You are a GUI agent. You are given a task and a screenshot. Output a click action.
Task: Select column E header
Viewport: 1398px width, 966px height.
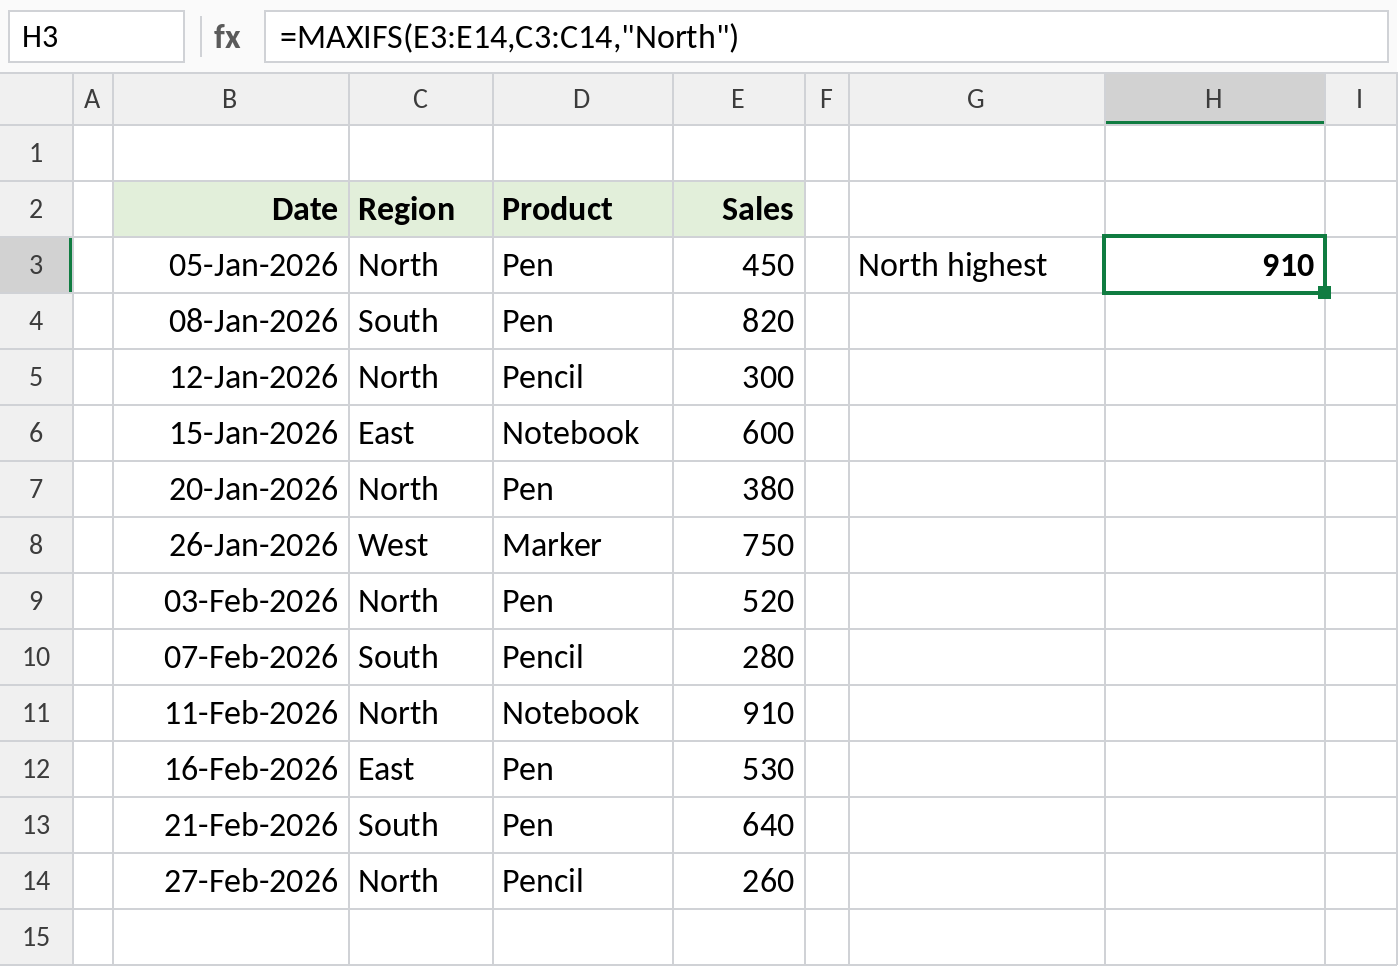739,99
